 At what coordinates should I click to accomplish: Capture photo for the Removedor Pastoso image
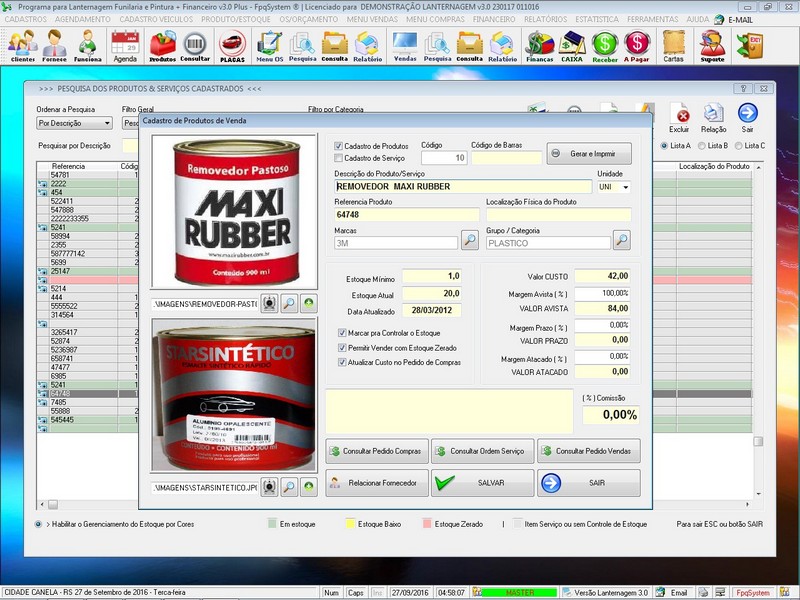pos(269,303)
